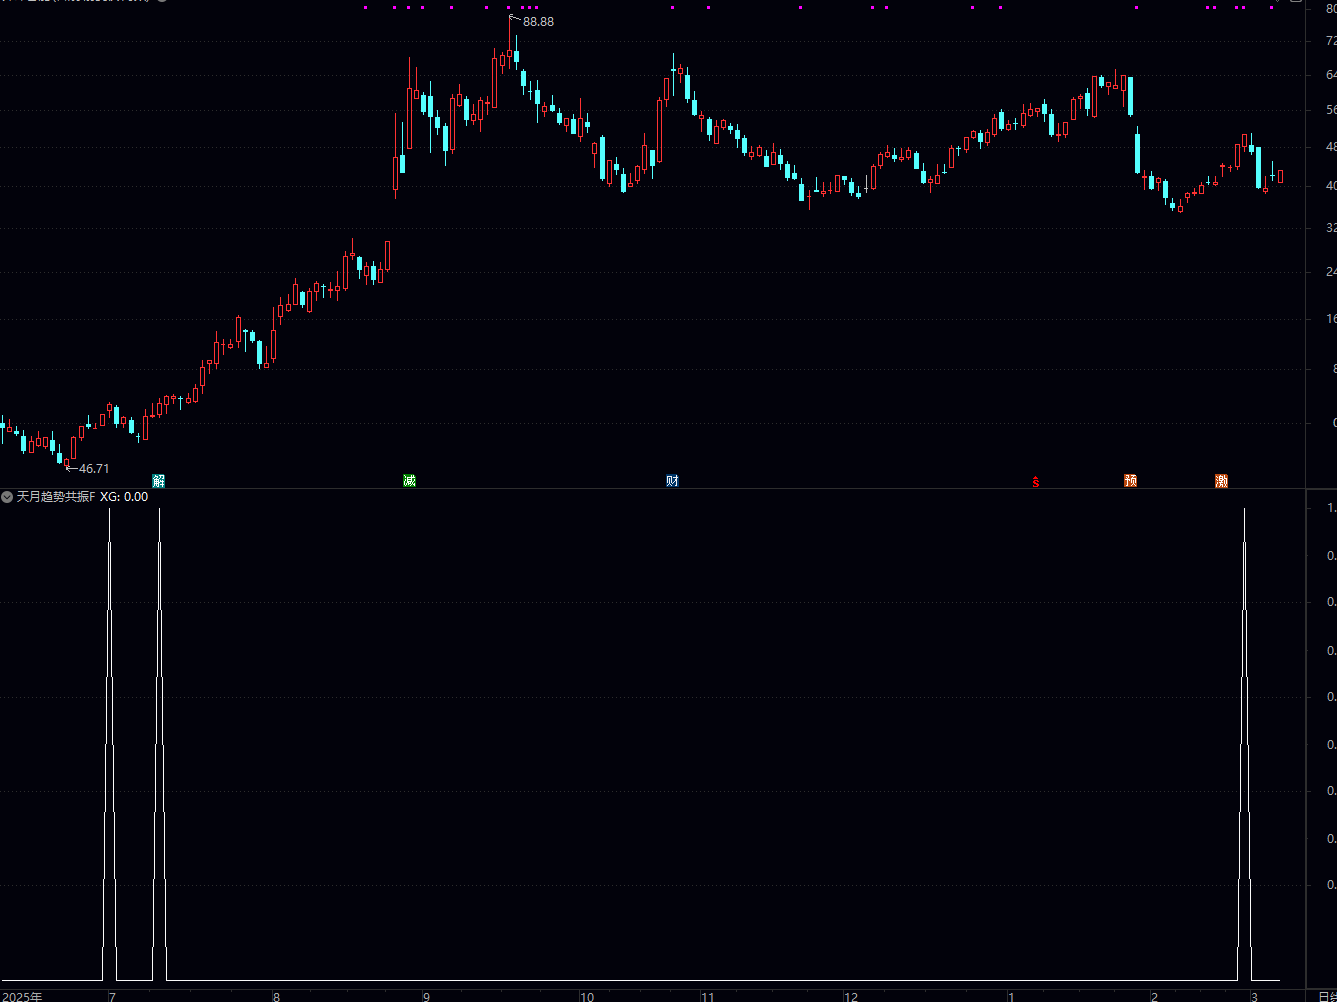Click the green 减 event marker
This screenshot has height=1002, width=1337.
pyautogui.click(x=409, y=481)
